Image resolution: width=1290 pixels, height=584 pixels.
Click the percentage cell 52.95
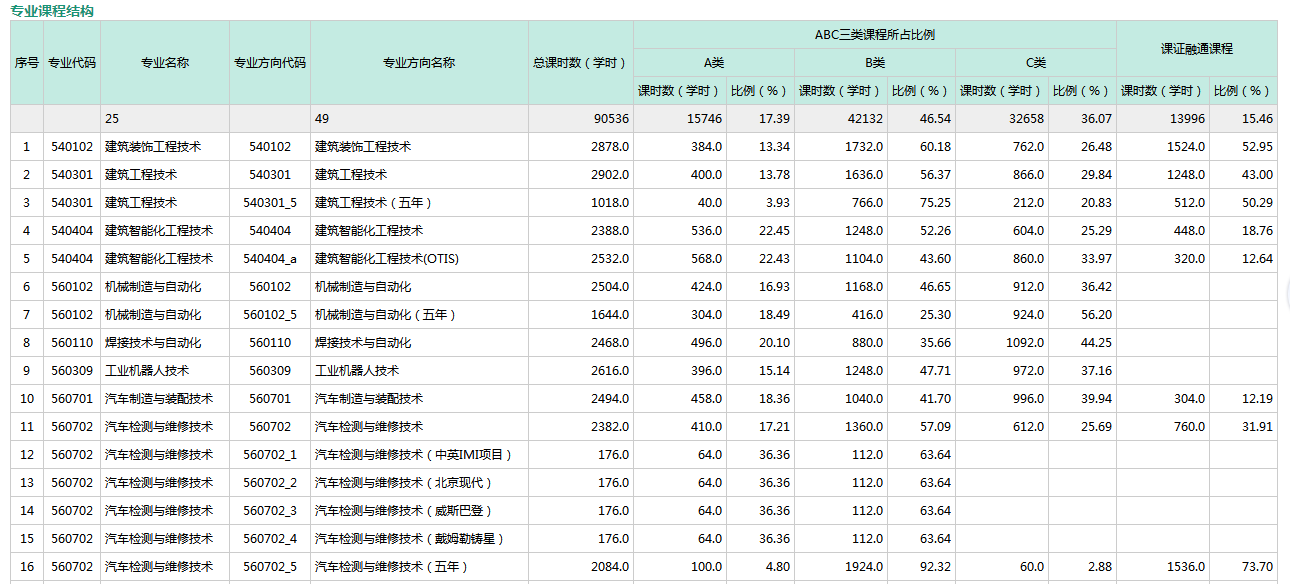[x=1243, y=146]
